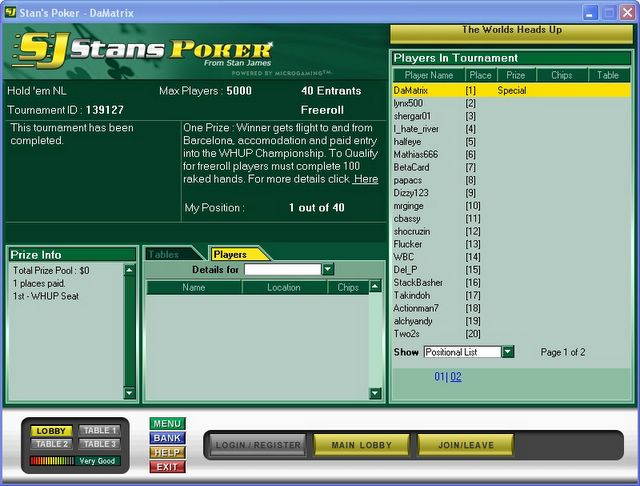Open the Show Positional List dropdown arrow
Viewport: 640px width, 486px height.
click(x=508, y=352)
